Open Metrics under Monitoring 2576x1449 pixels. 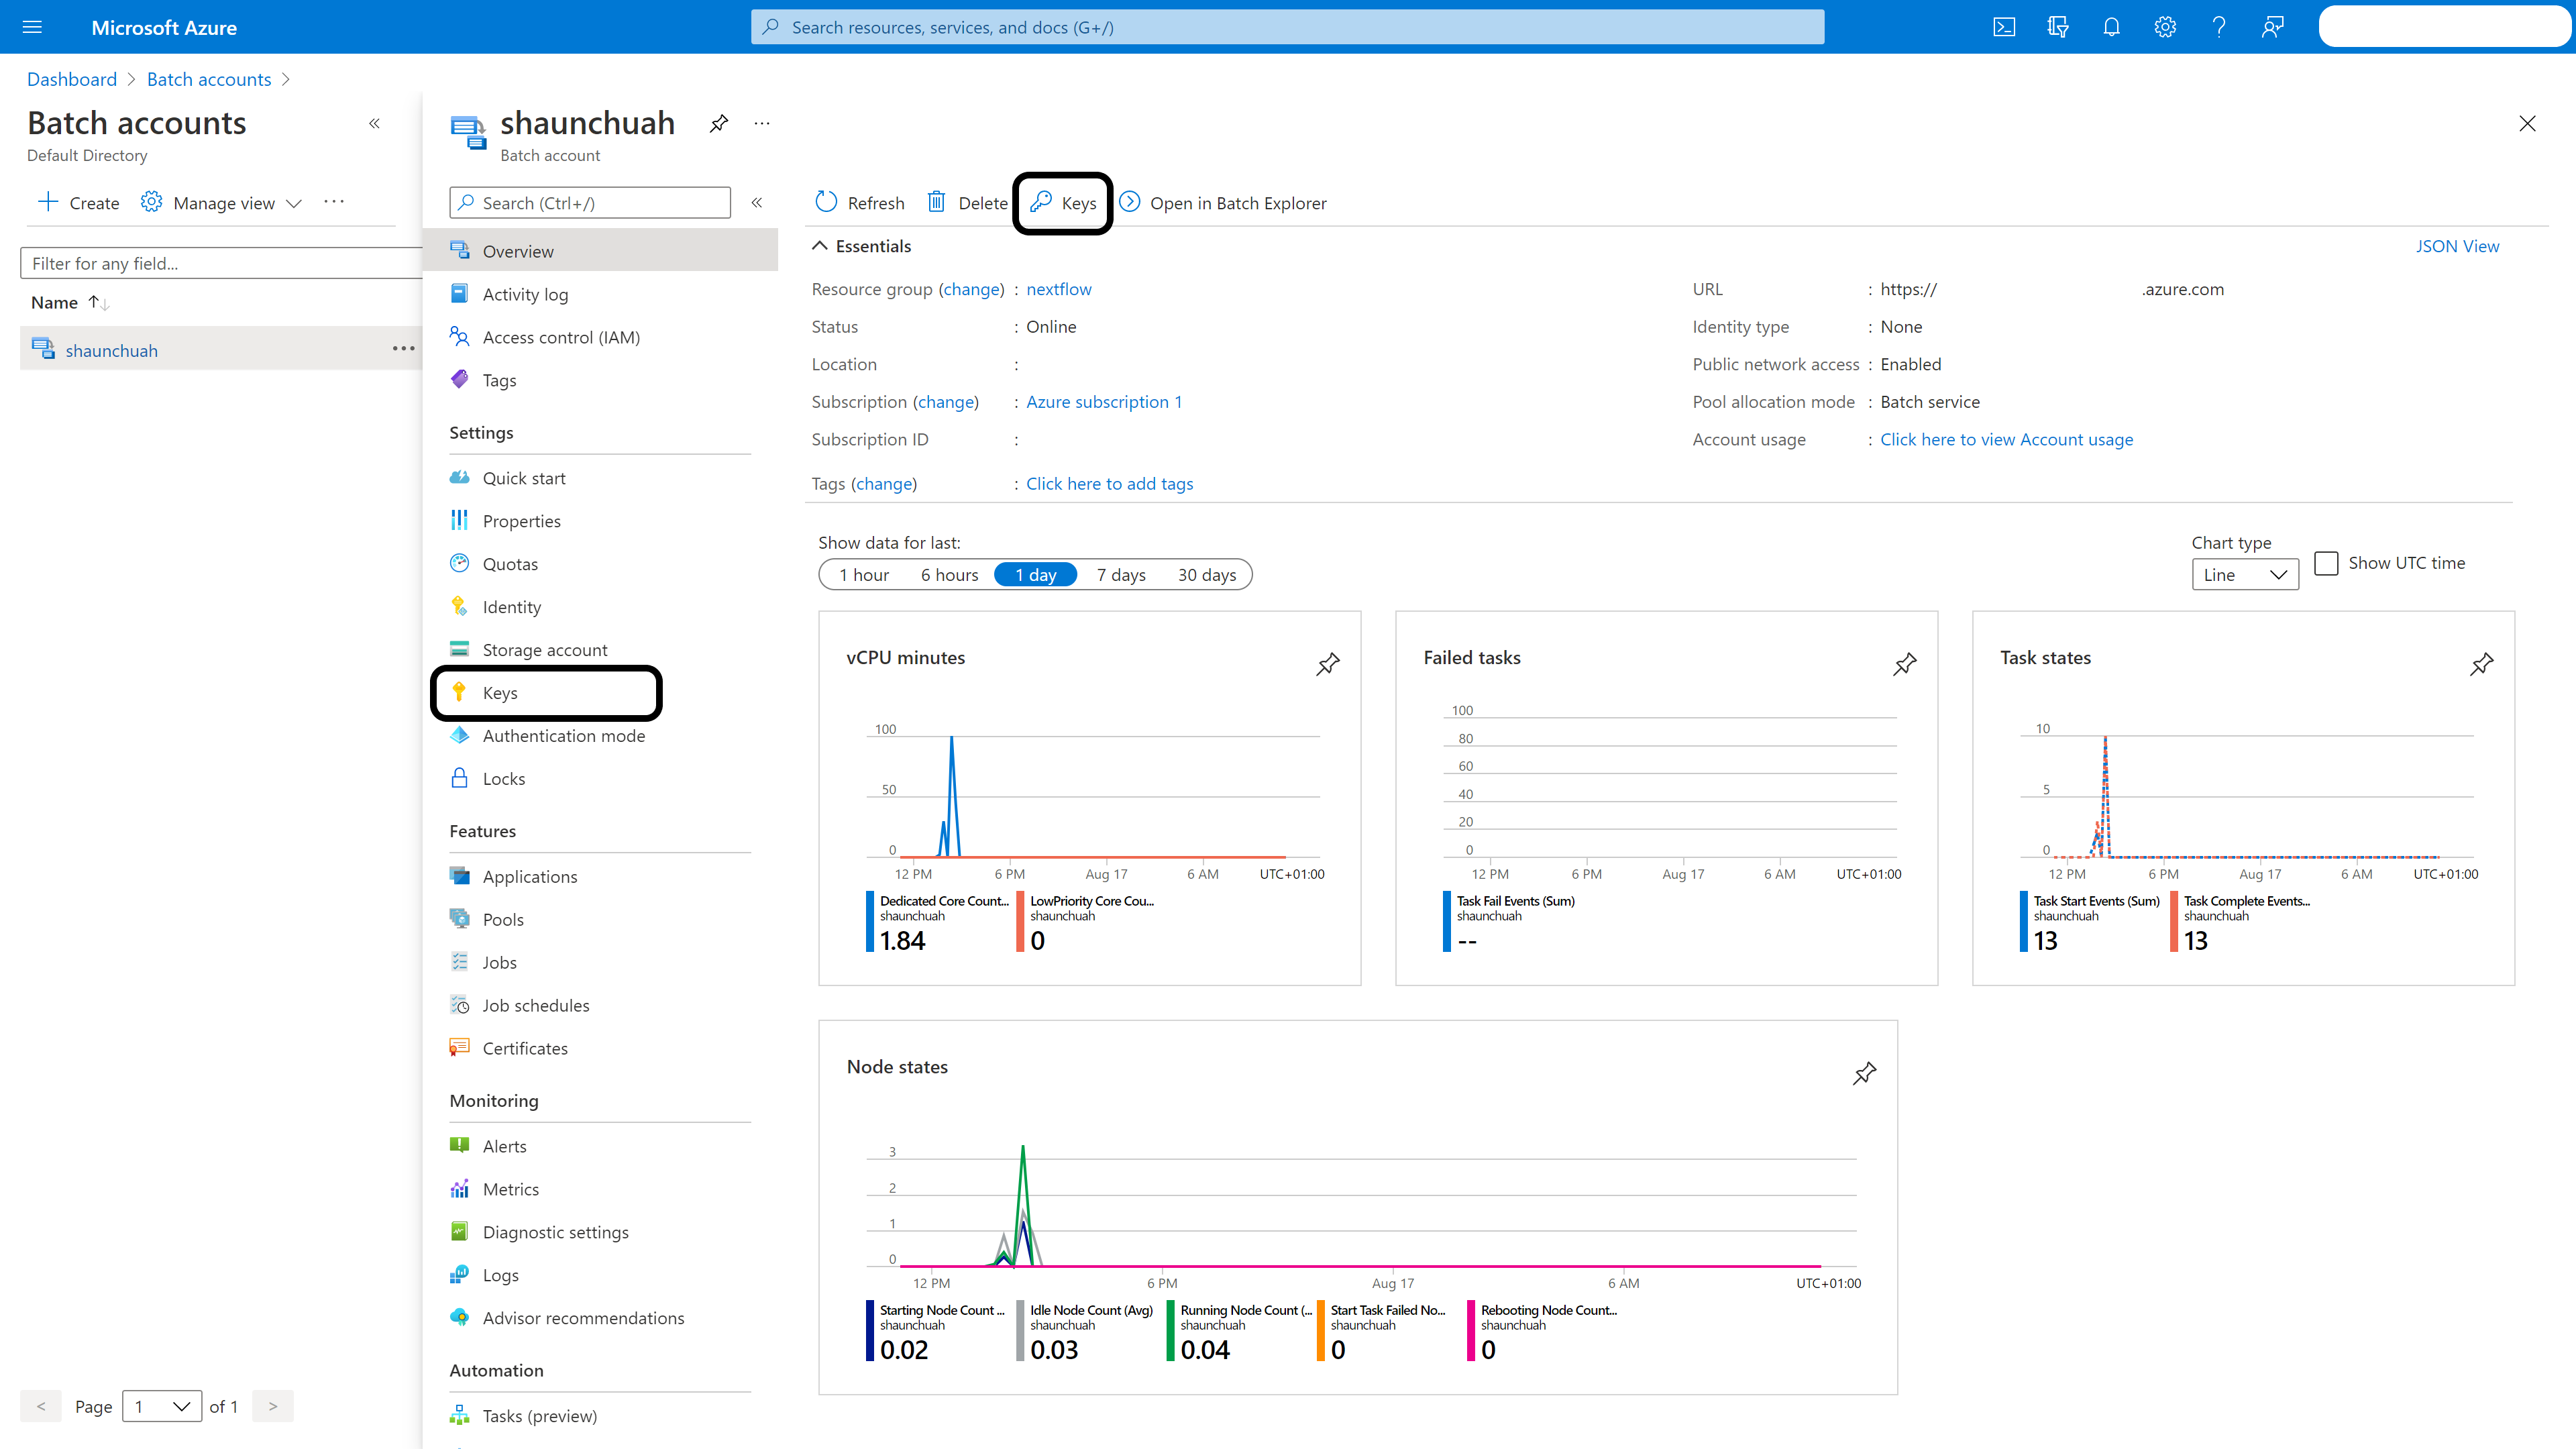(600, 1189)
